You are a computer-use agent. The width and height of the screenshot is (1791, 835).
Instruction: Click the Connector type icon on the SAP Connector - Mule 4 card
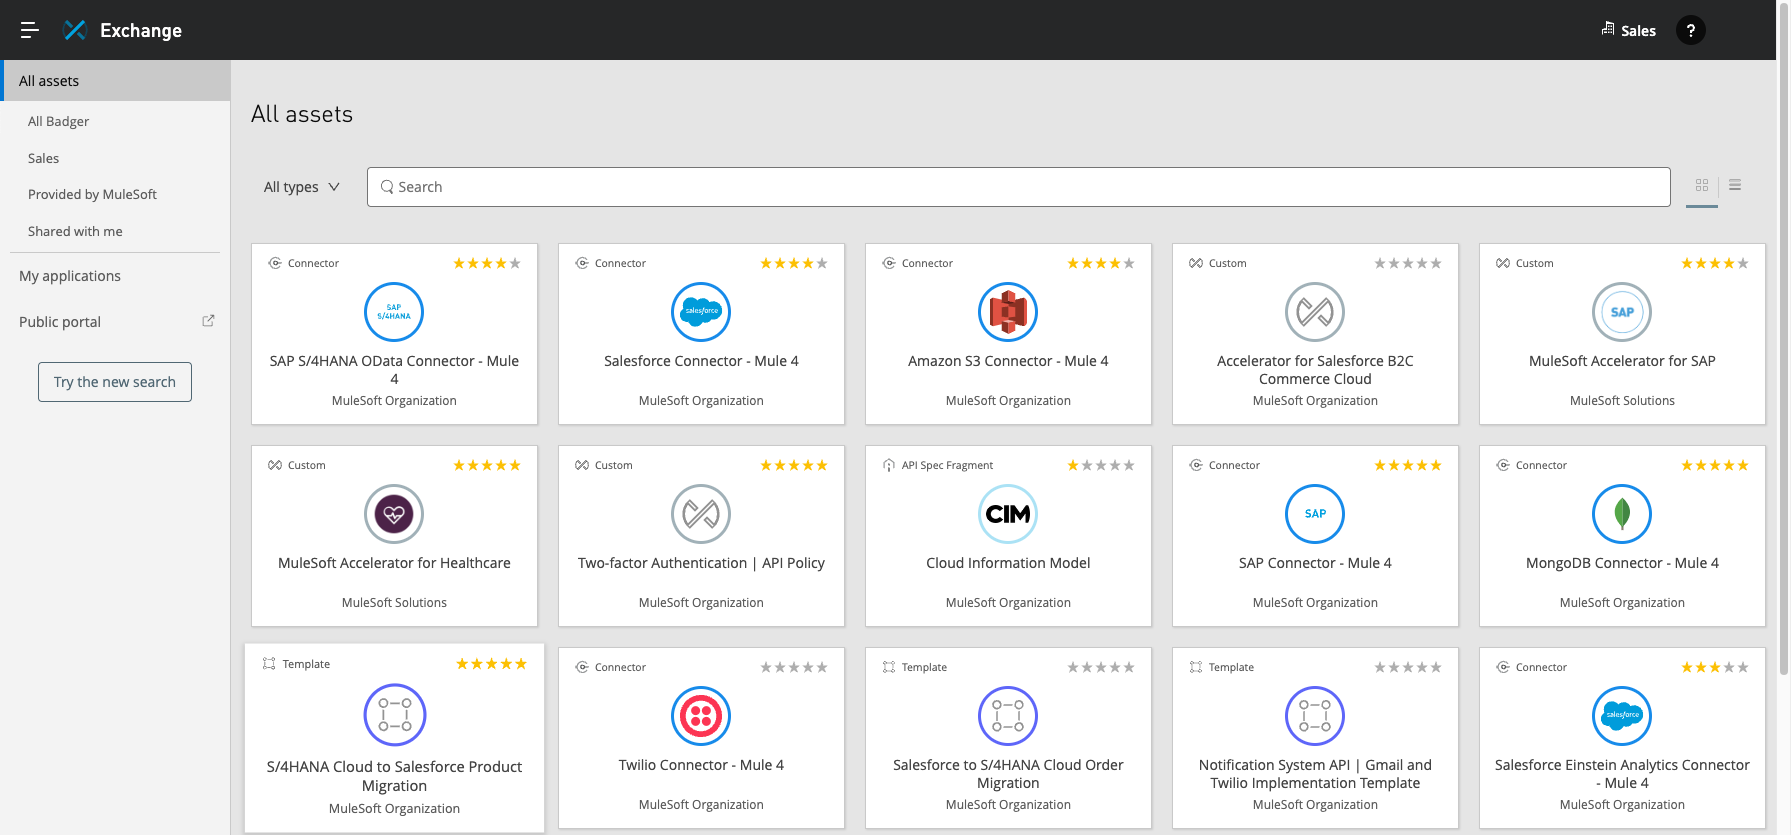[x=1196, y=466]
